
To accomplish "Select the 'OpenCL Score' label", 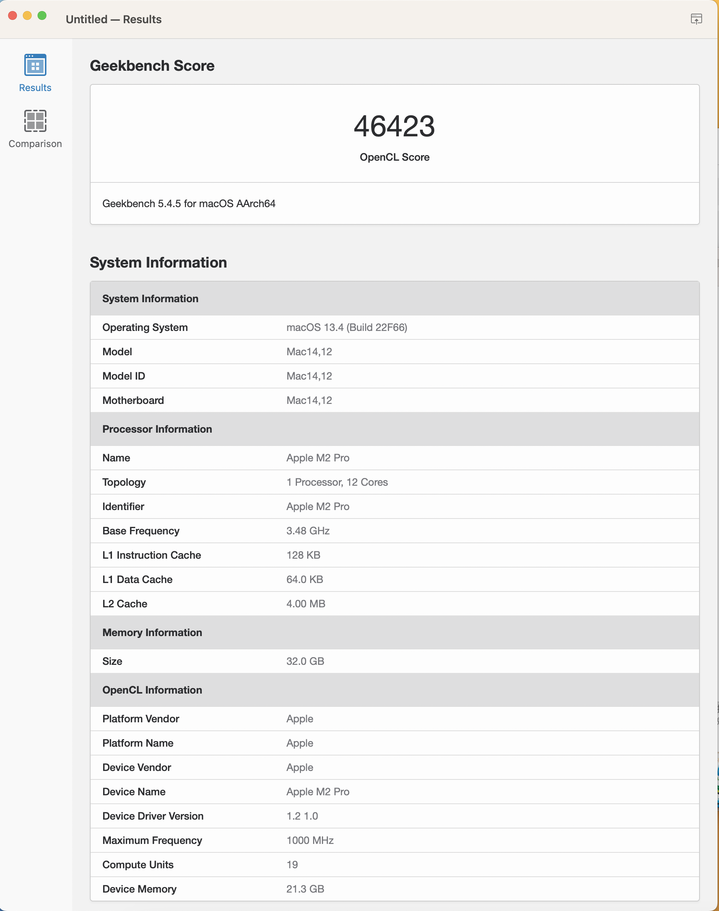I will tap(394, 157).
